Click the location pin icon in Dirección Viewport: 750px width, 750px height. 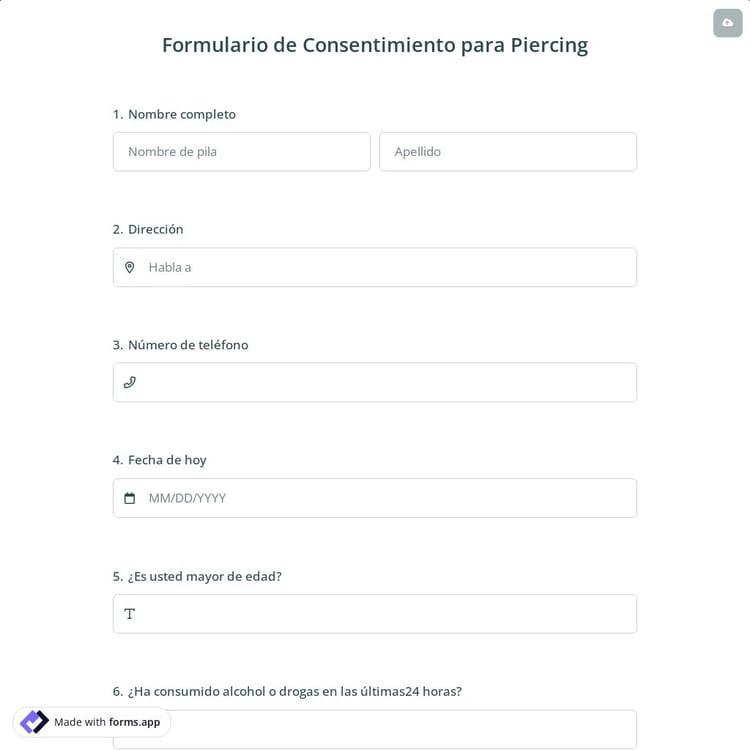(x=129, y=267)
